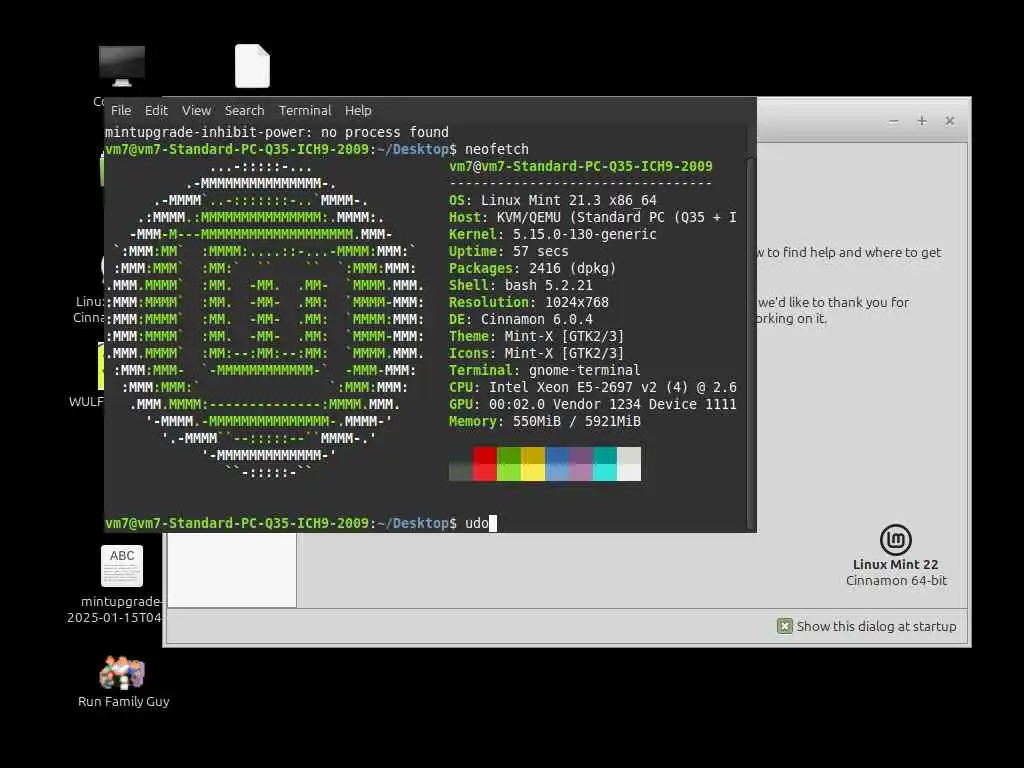Click the 'Uptime: 57 secs' line
Viewport: 1024px width, 768px height.
(x=508, y=251)
